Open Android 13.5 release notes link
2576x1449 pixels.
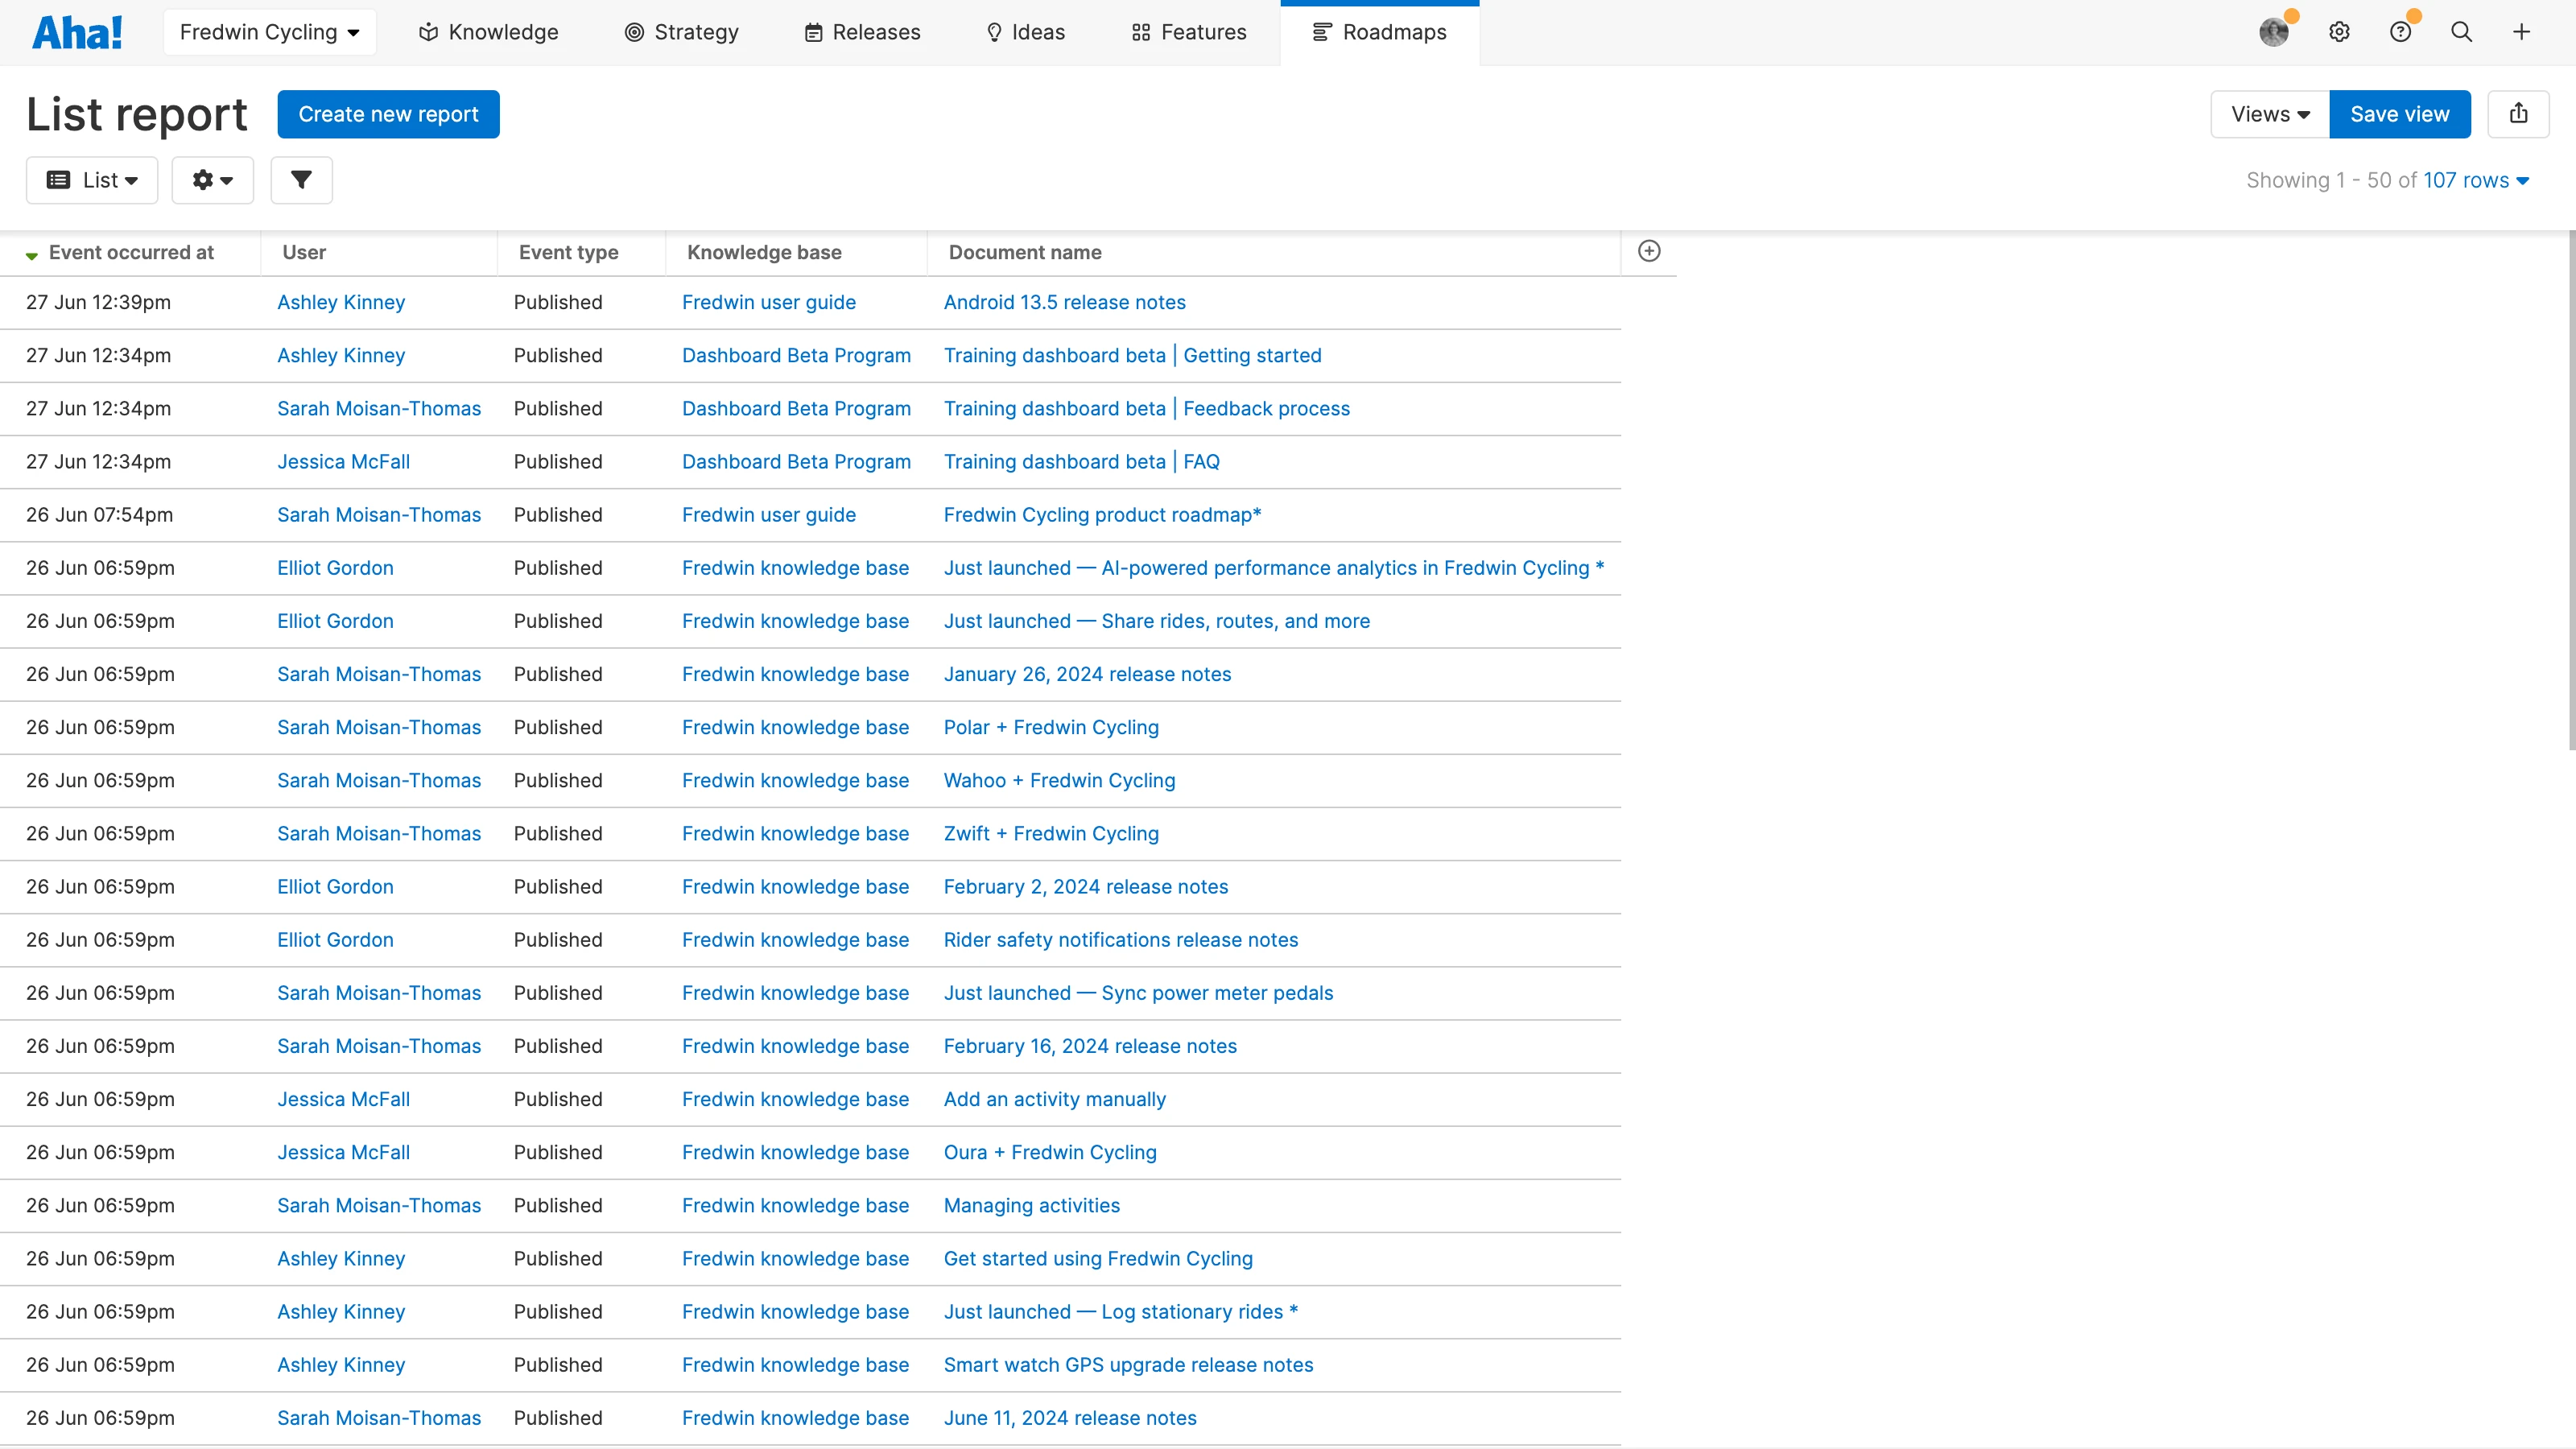1064,302
